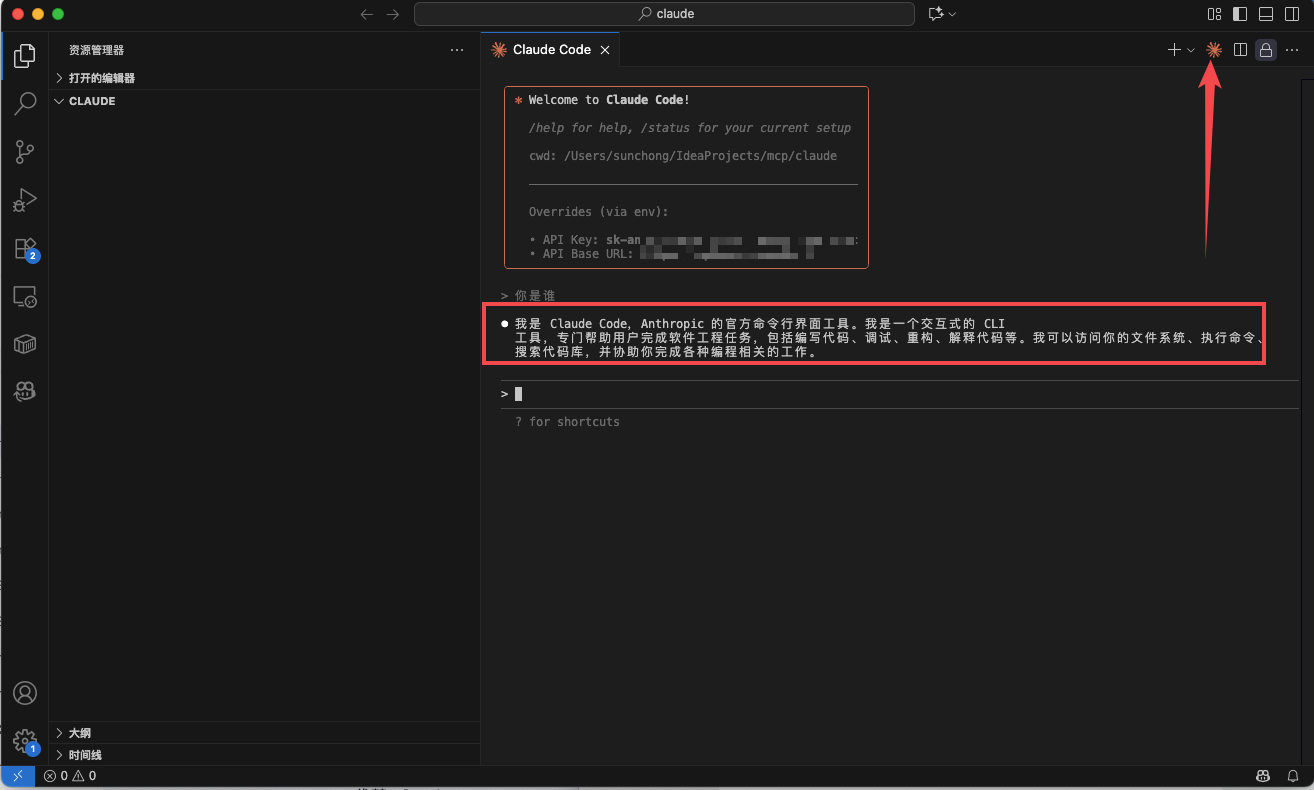Close the Claude Code tab
This screenshot has height=790, width=1314.
coord(604,50)
